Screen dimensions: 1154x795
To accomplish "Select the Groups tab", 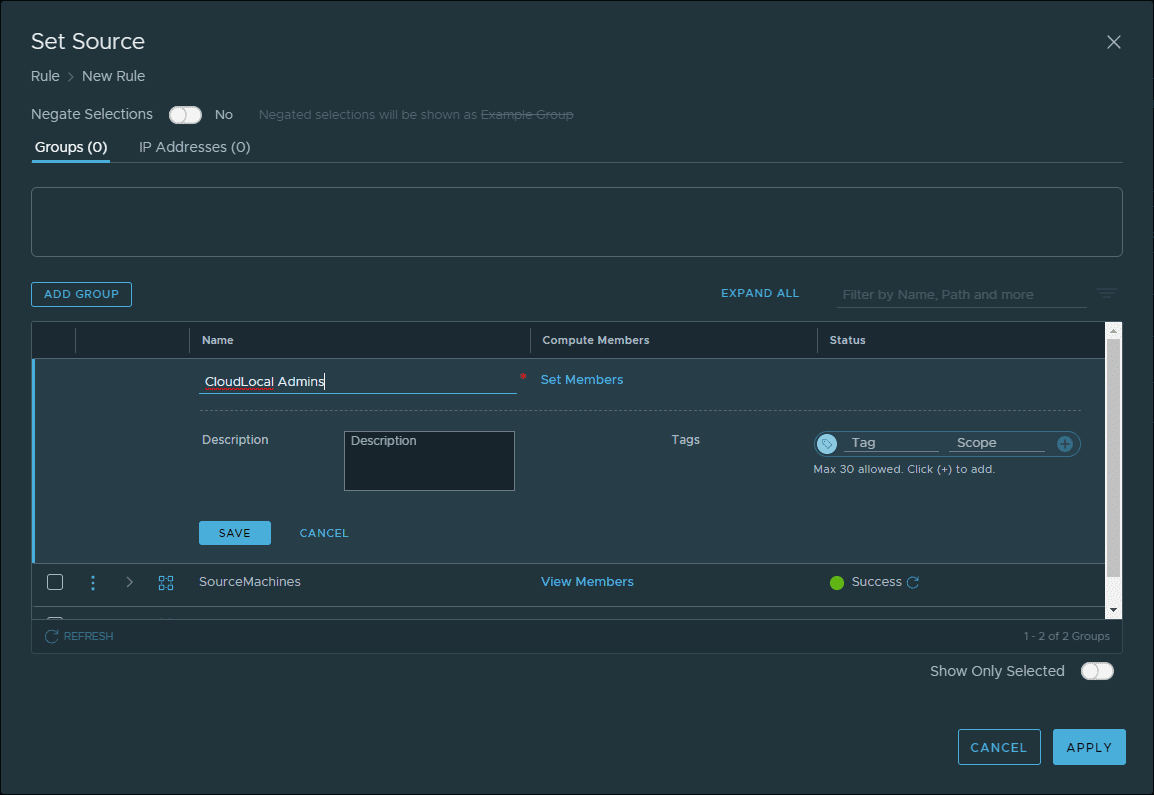I will coord(70,147).
